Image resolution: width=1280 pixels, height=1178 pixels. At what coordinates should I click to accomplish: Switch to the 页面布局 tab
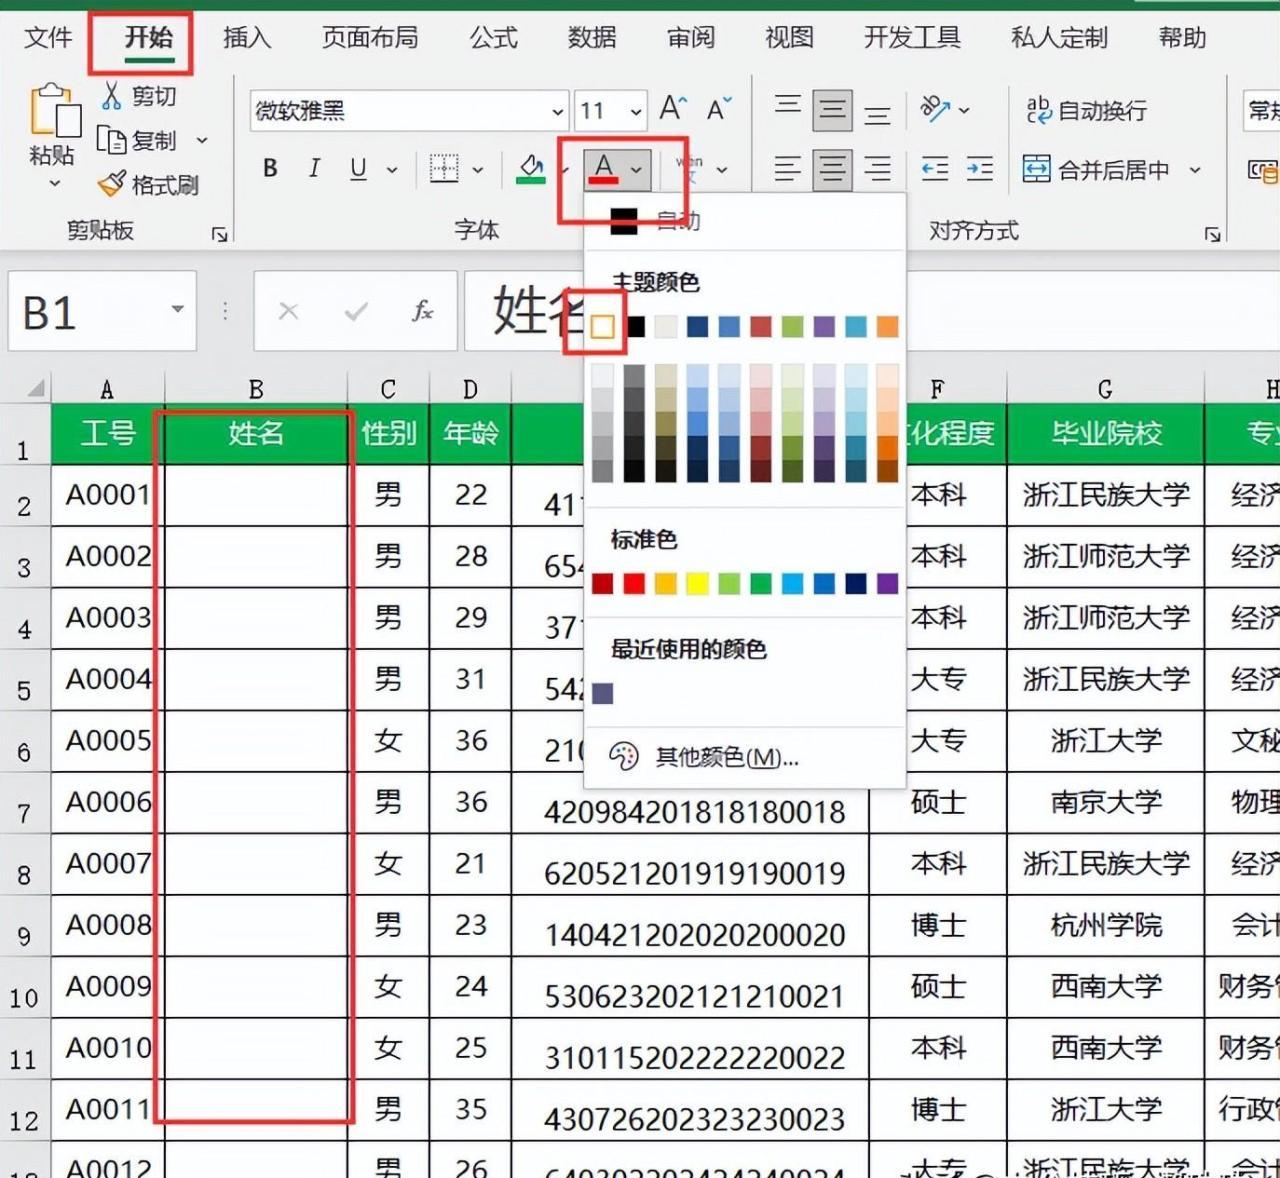(x=369, y=37)
